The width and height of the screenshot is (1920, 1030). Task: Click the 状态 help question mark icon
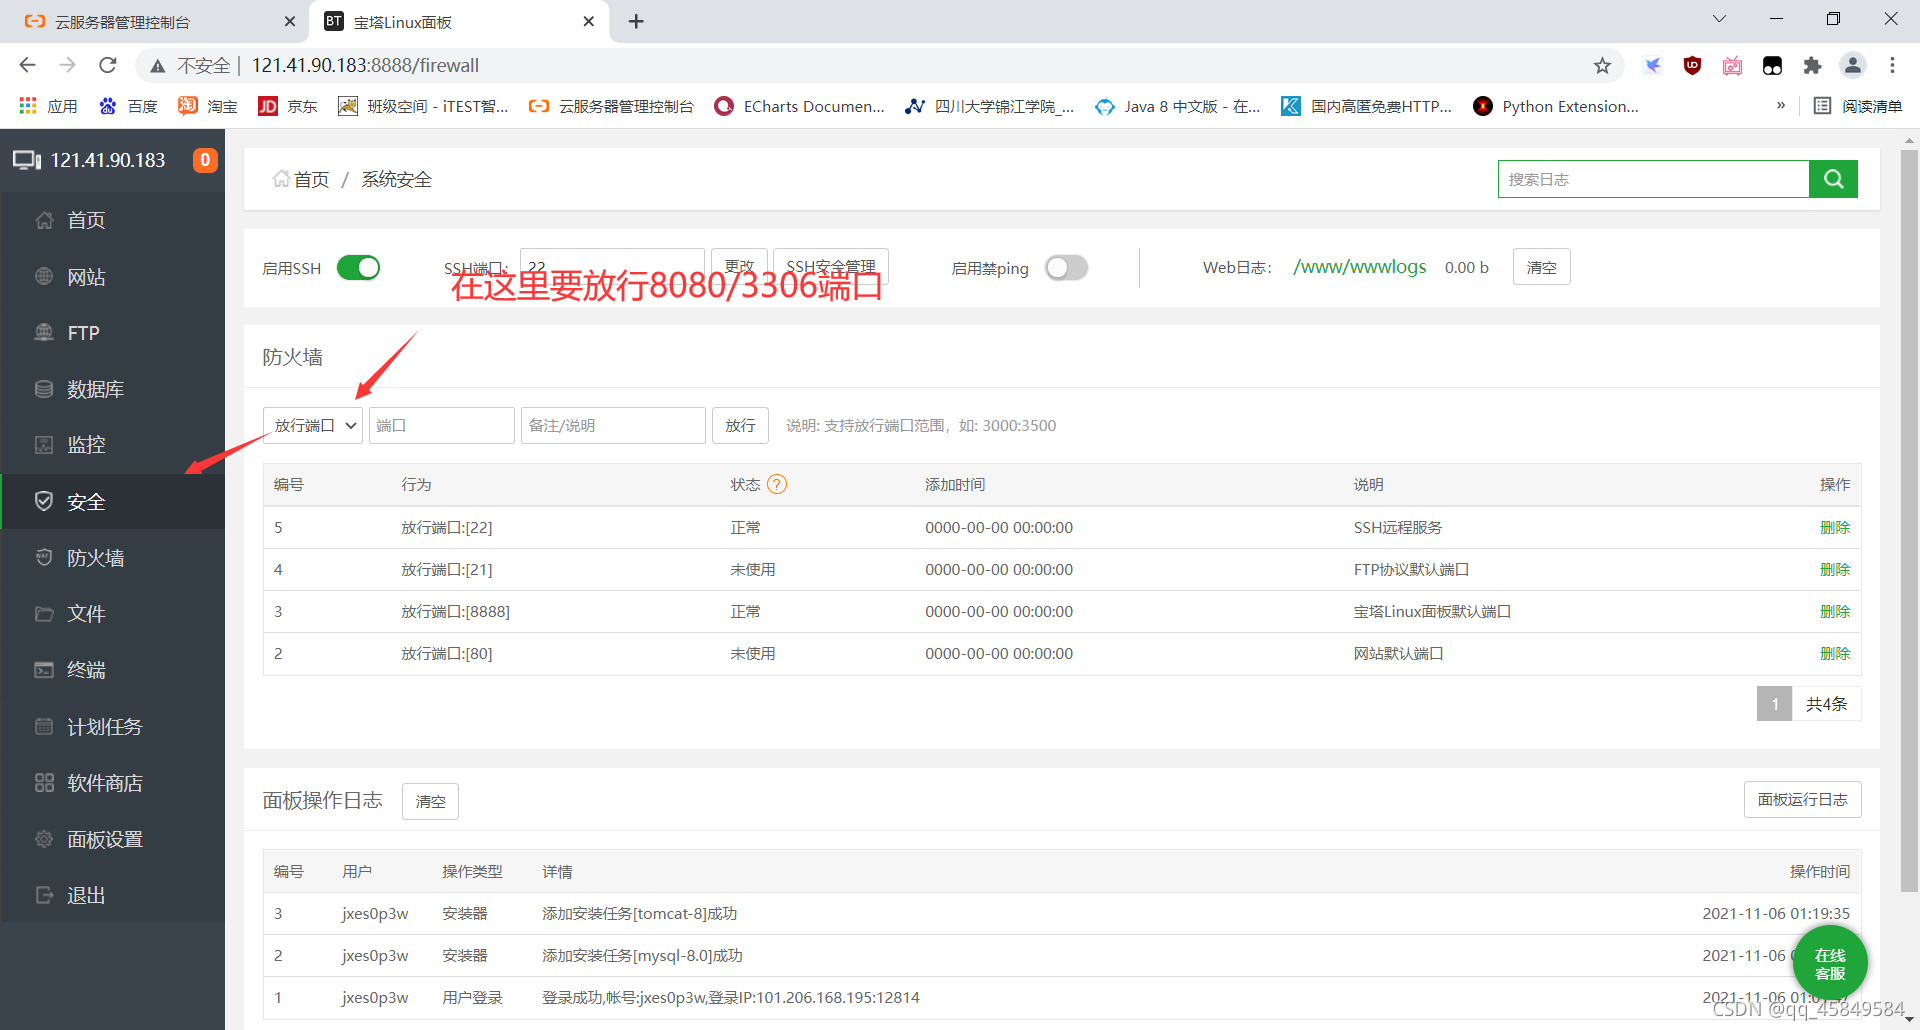click(777, 484)
